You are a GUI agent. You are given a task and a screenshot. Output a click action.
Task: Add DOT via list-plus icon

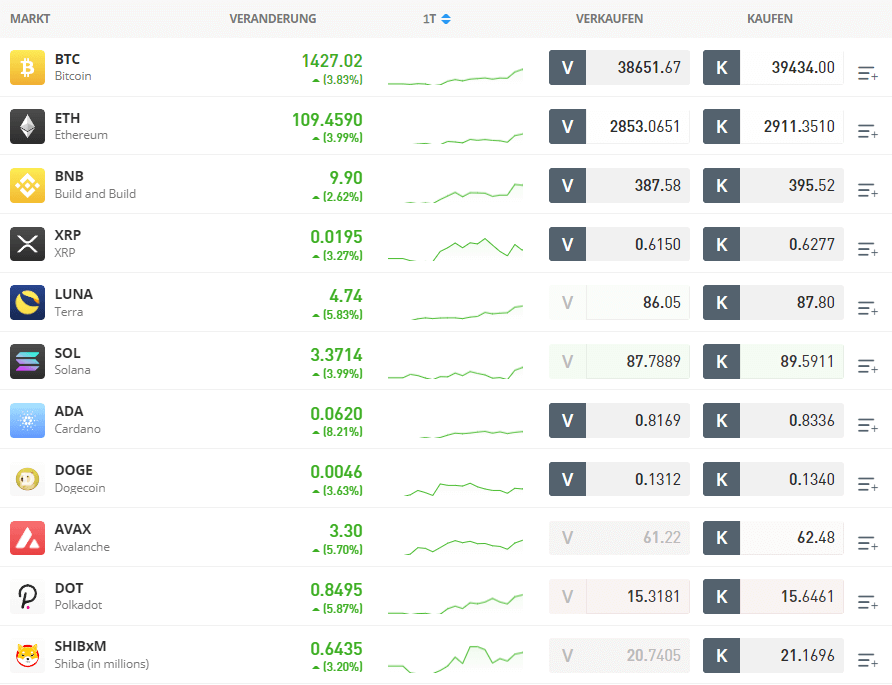pos(868,602)
